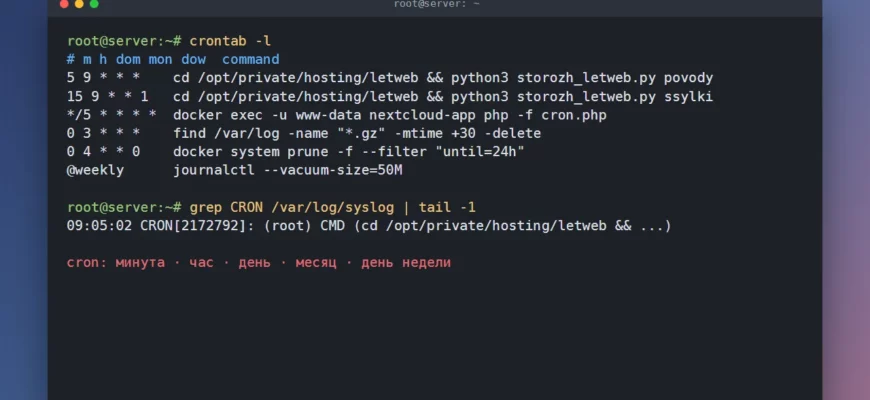Click the red 'cron: минута · час' caption
This screenshot has width=870, height=400.
(x=259, y=262)
